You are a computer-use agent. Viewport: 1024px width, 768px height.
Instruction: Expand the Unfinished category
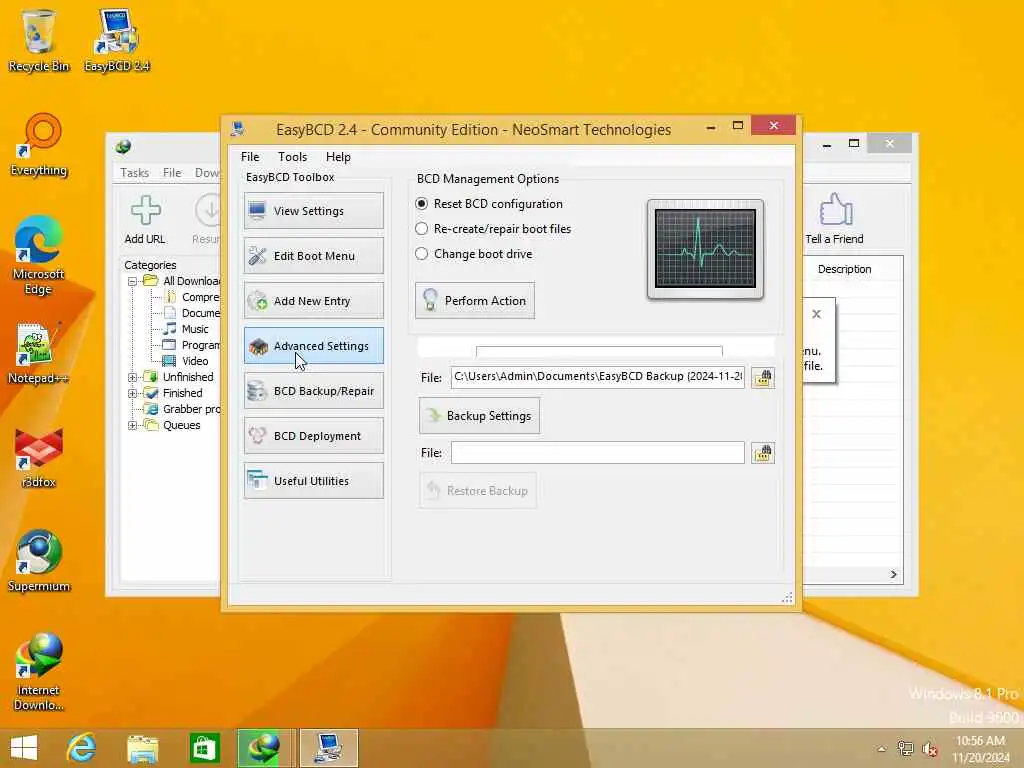click(x=133, y=377)
